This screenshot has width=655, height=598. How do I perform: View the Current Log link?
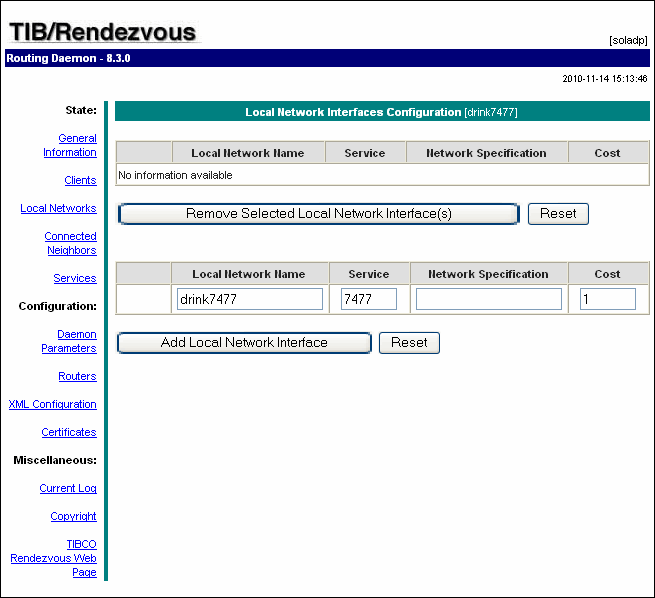tap(68, 488)
